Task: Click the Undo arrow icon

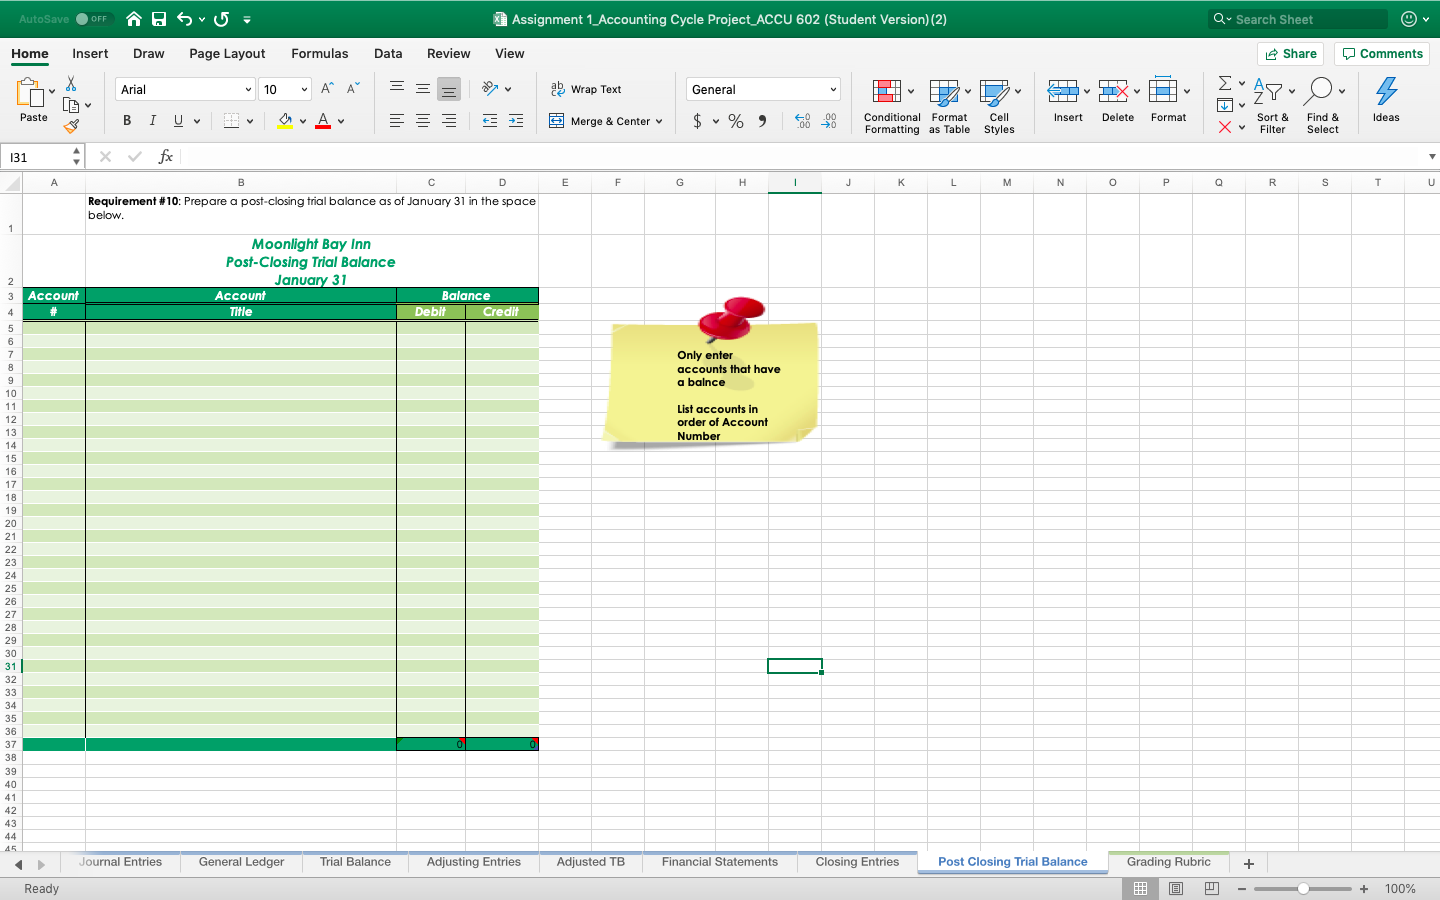Action: point(185,19)
